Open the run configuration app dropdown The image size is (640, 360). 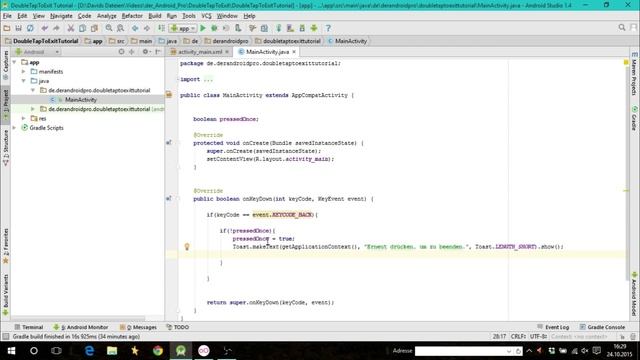click(183, 28)
